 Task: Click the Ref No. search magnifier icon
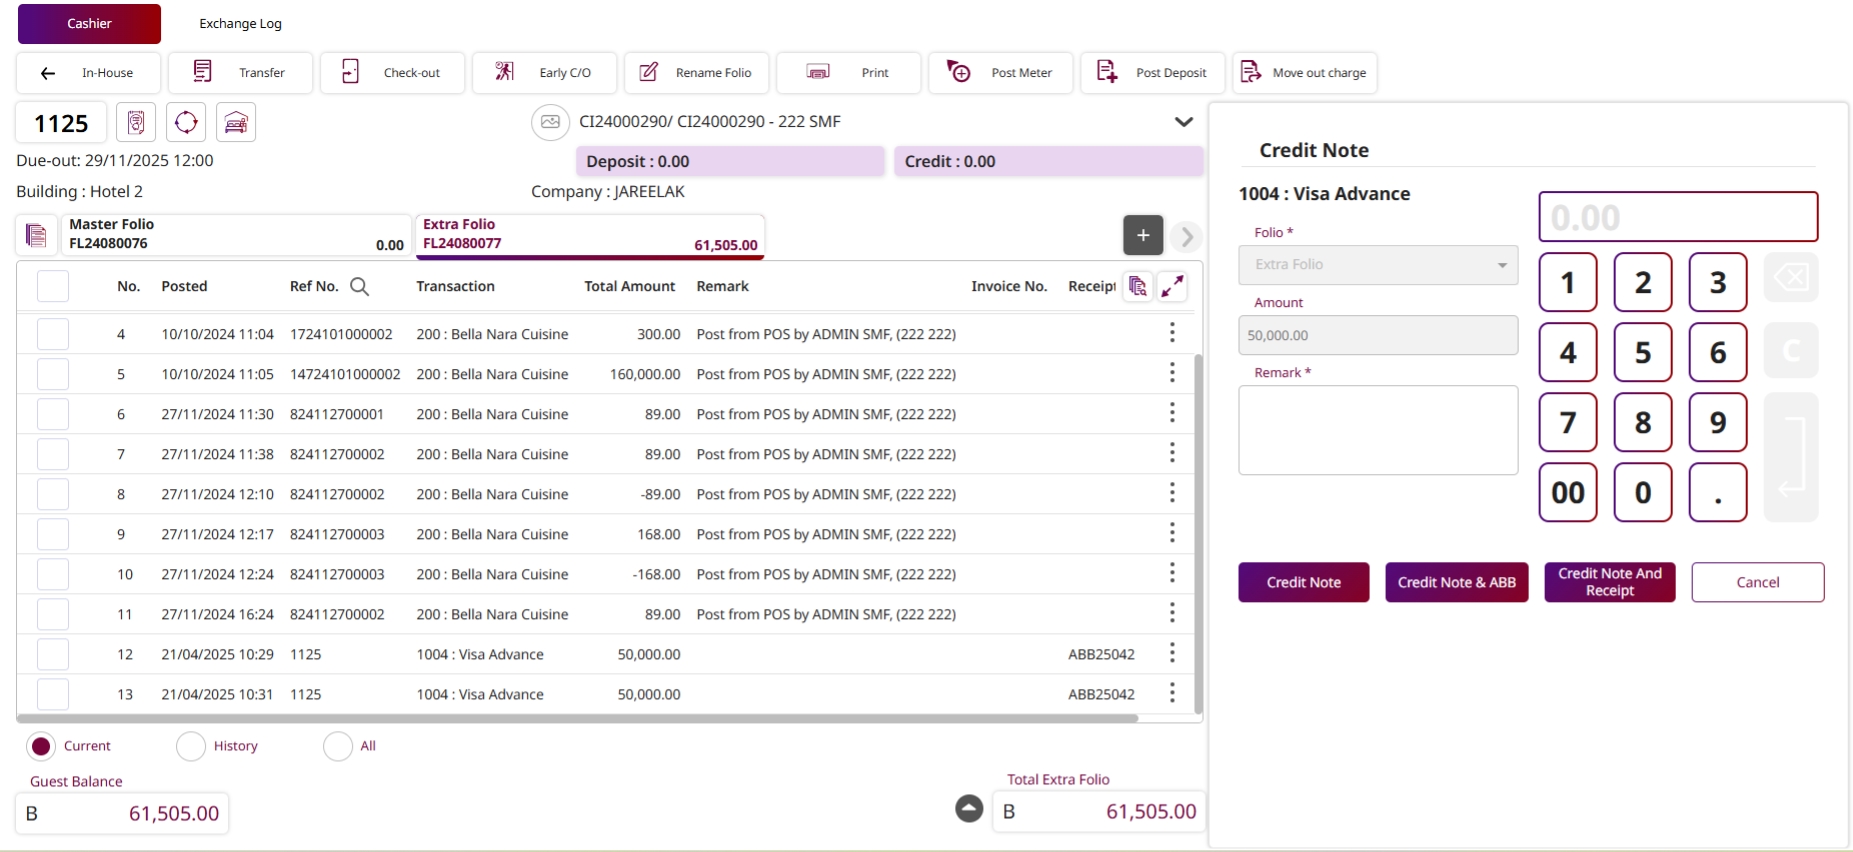click(360, 287)
